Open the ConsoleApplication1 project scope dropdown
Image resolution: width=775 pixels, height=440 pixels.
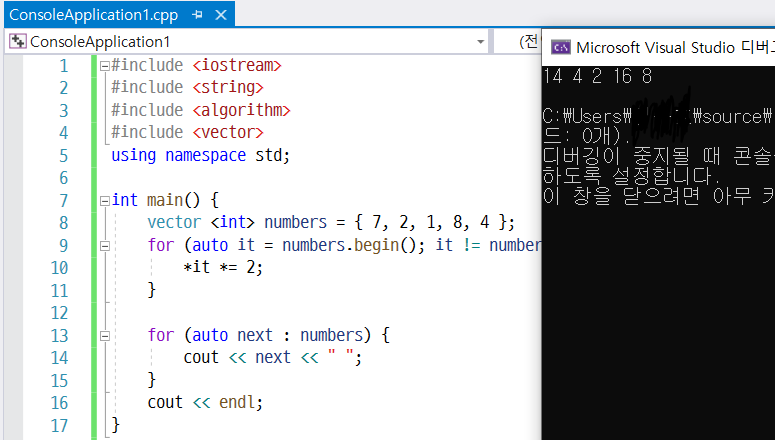480,42
